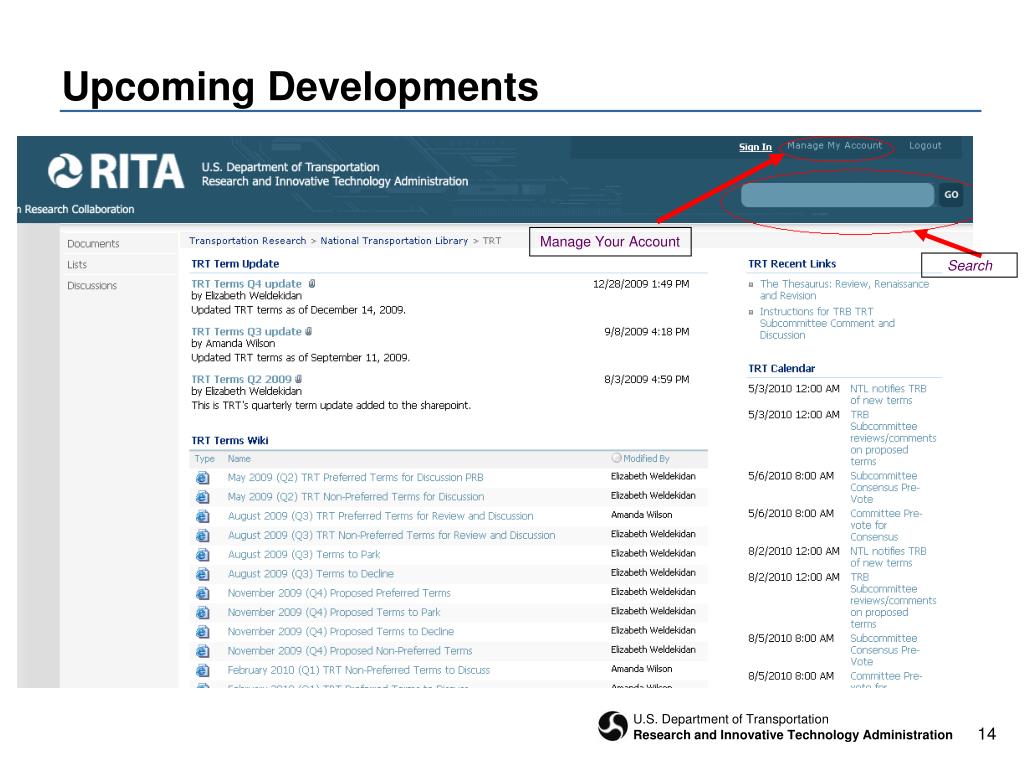Click wiki icon beside May 2009 Non-Preferred Terms
This screenshot has height=768, width=1024.
coord(203,497)
